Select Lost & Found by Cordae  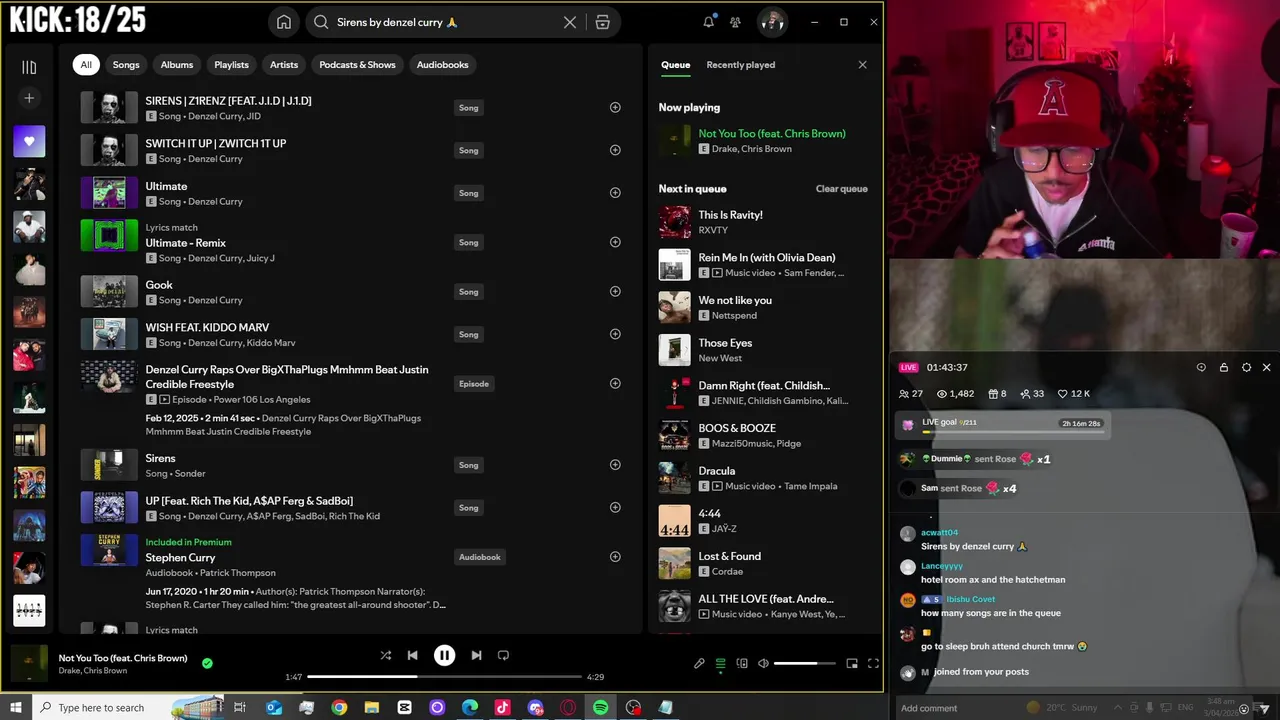click(x=763, y=564)
